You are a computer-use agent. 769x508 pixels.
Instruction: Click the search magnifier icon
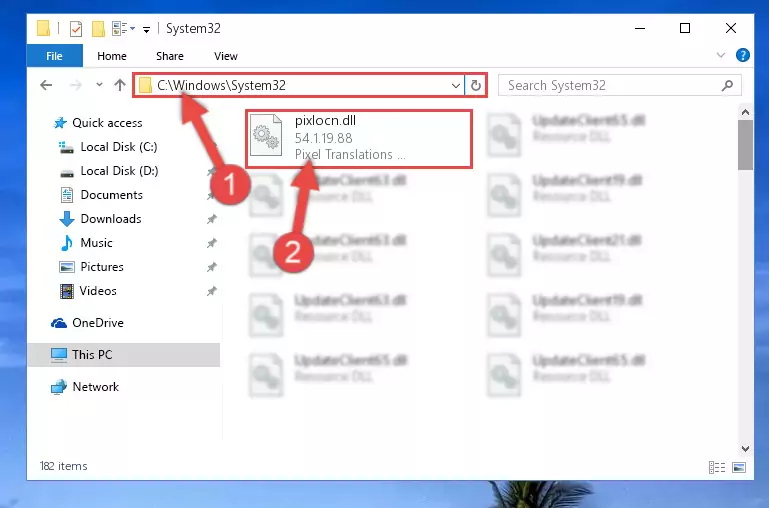tap(727, 85)
